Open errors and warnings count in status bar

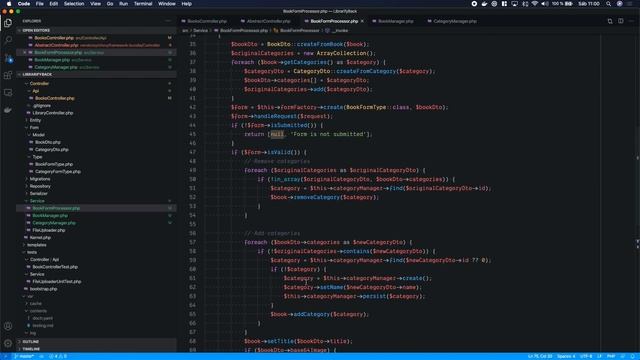pyautogui.click(x=58, y=356)
